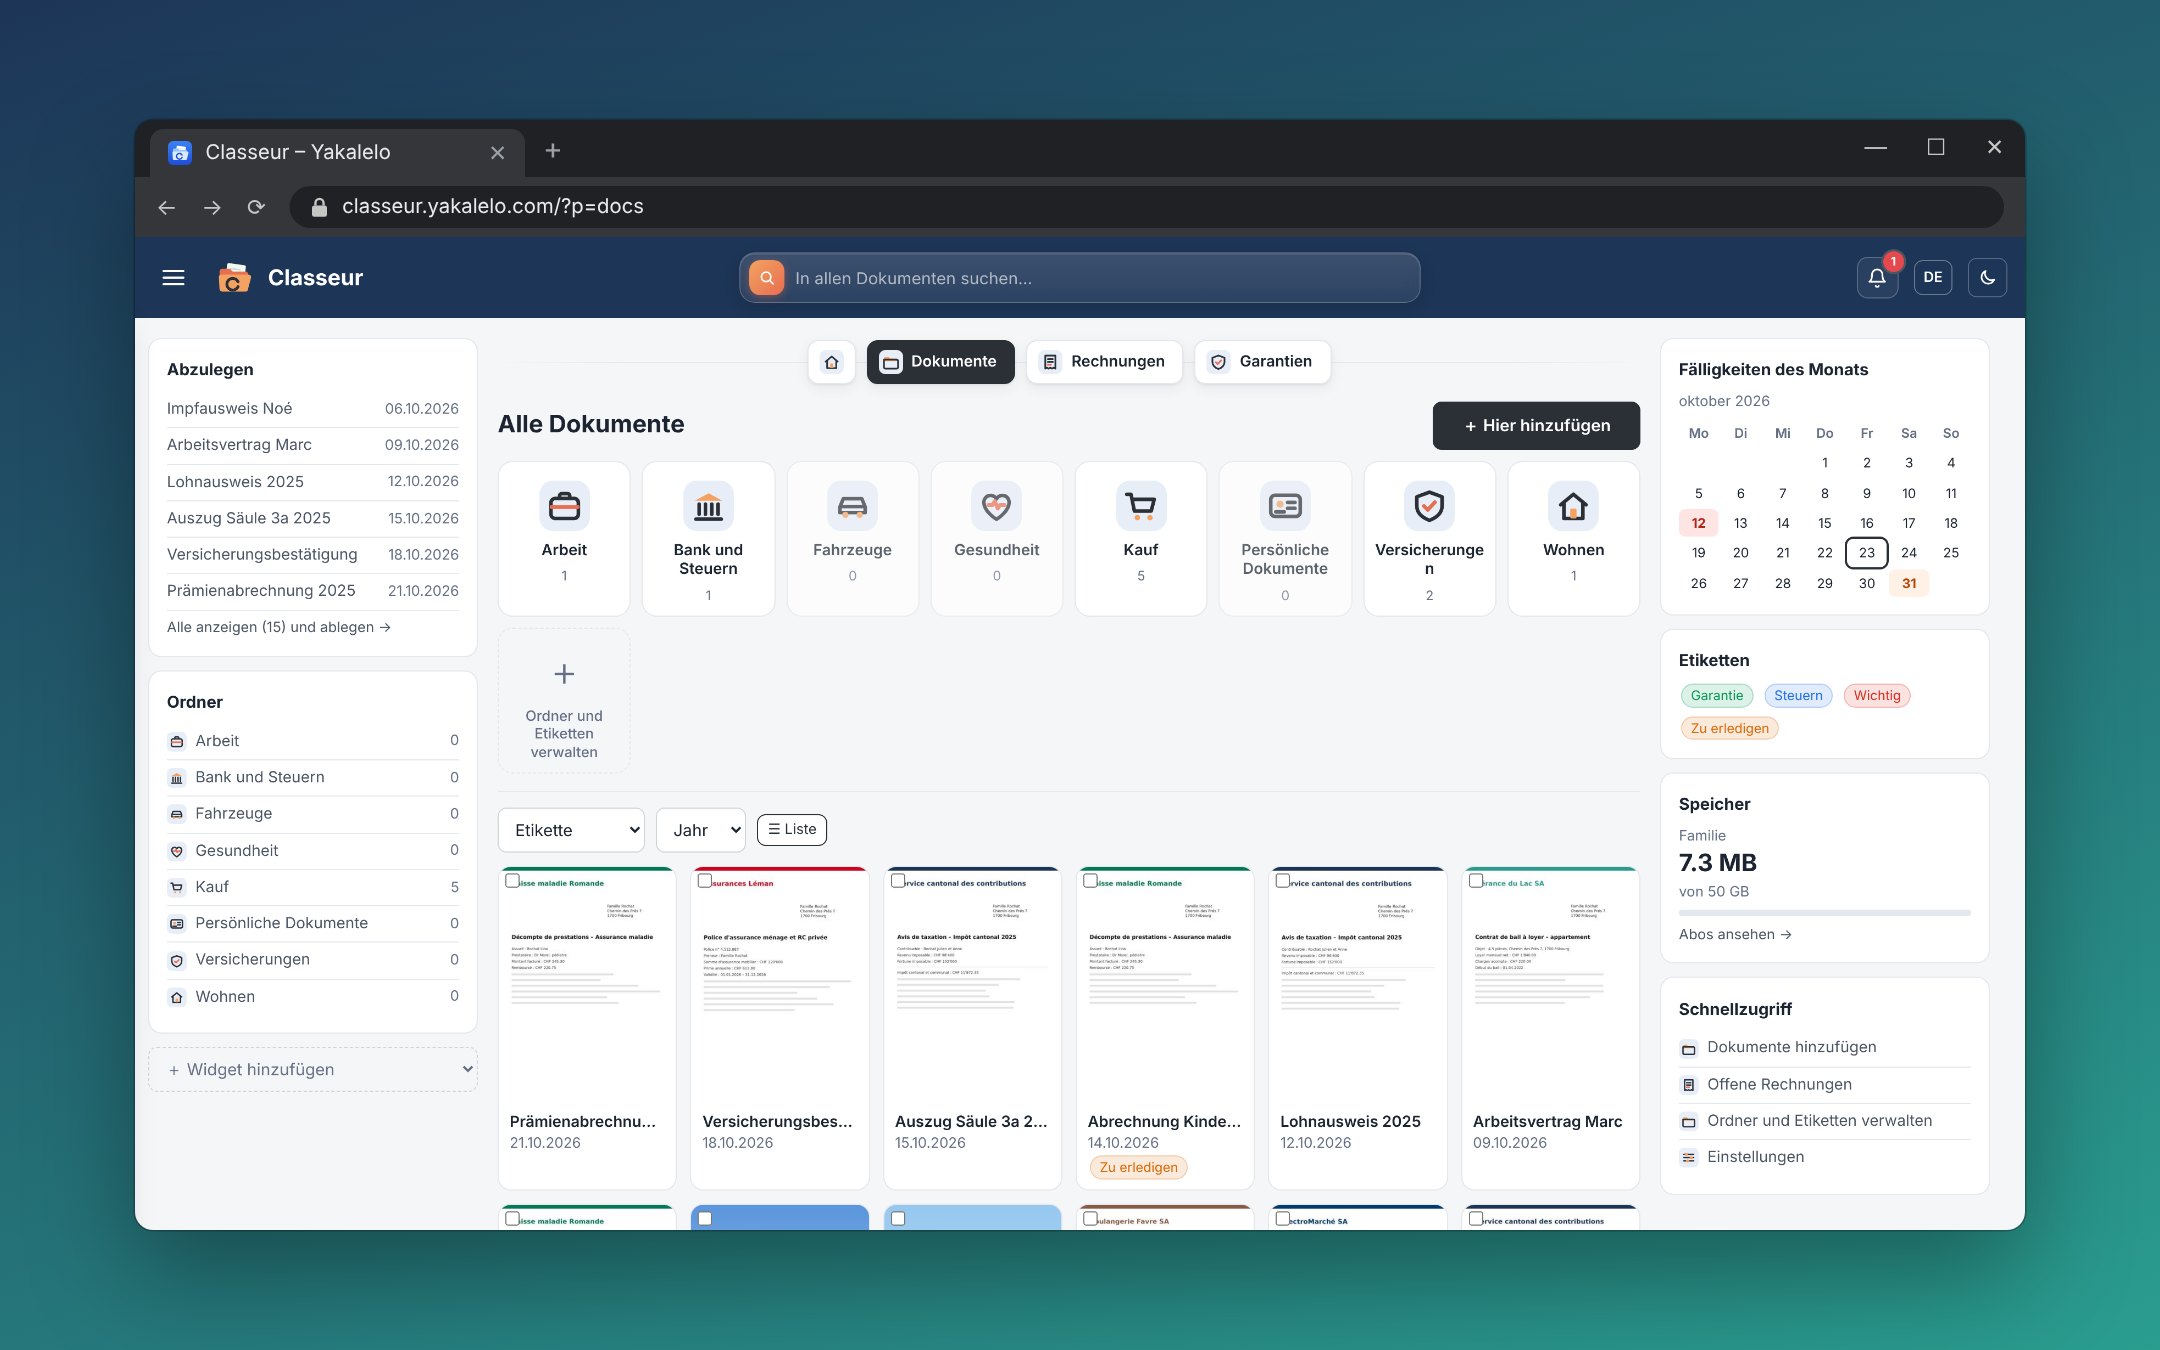Image resolution: width=2160 pixels, height=1350 pixels.
Task: Open the Jahr filter dropdown
Action: (x=701, y=830)
